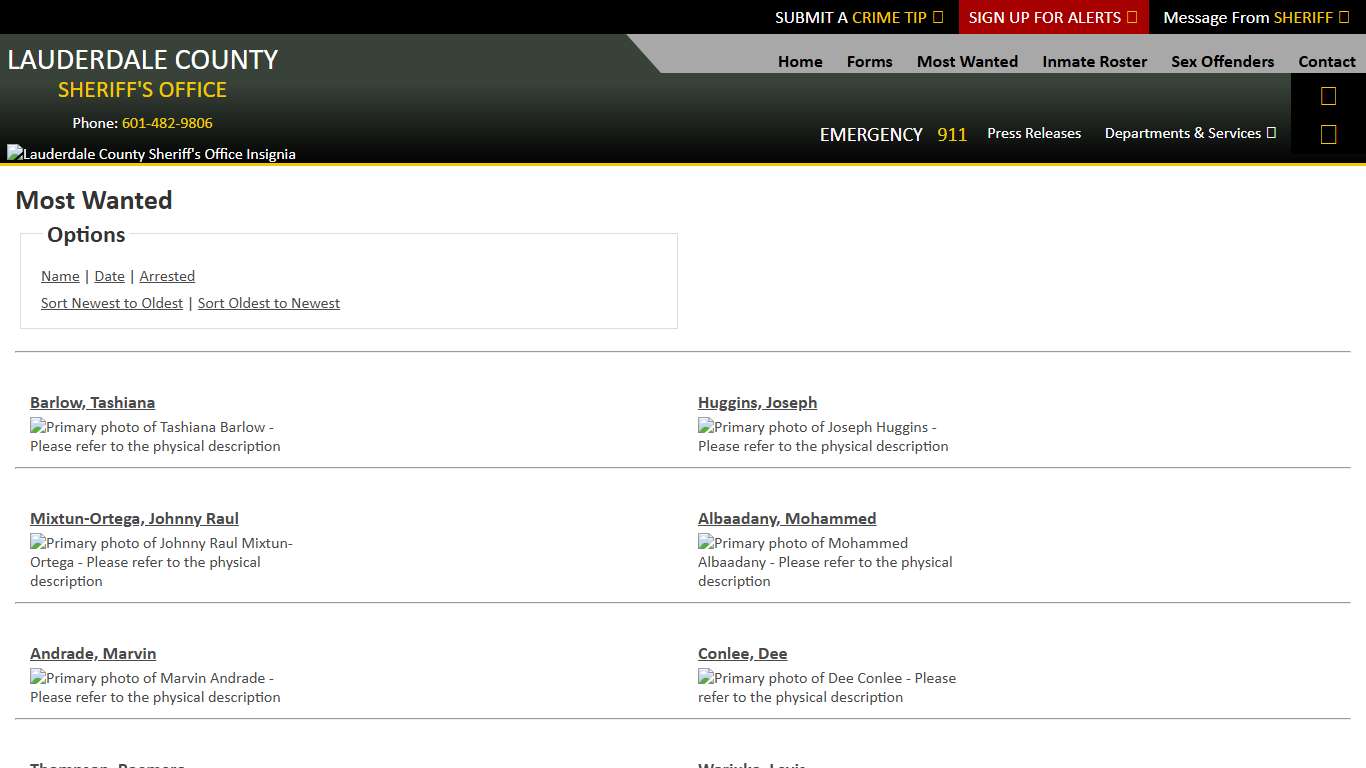Open the Forms navigation item
The width and height of the screenshot is (1366, 768).
click(x=869, y=61)
